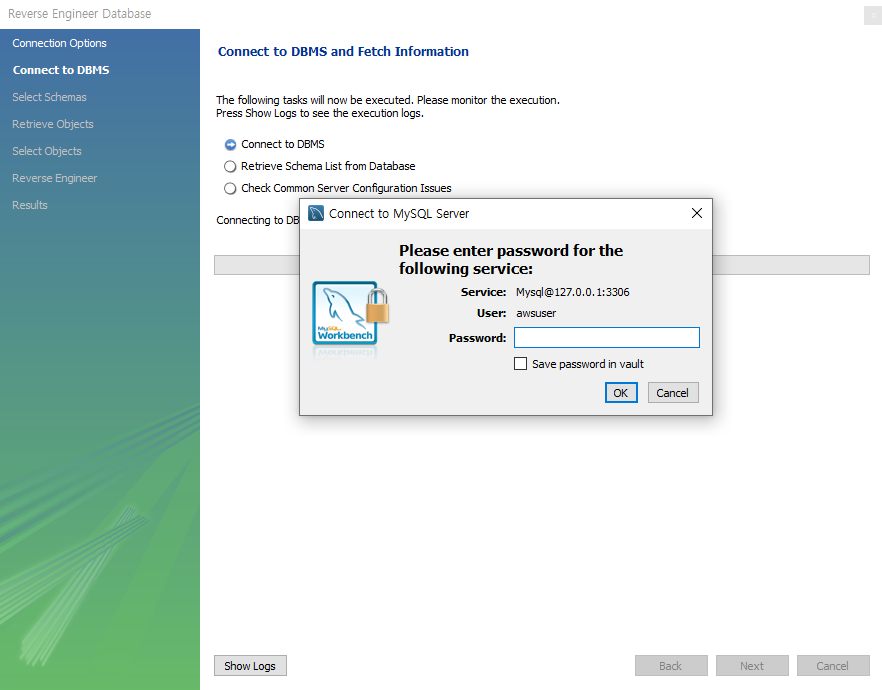
Task: Click the Check Common Server Configuration Issues indicator
Action: (x=230, y=188)
